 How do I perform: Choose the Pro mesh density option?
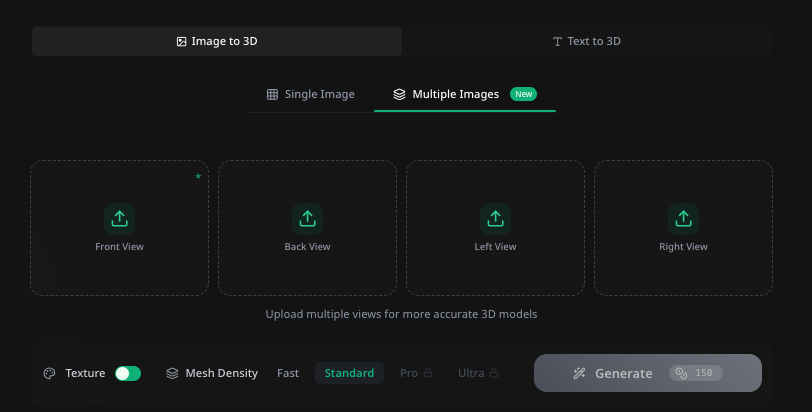click(x=409, y=373)
